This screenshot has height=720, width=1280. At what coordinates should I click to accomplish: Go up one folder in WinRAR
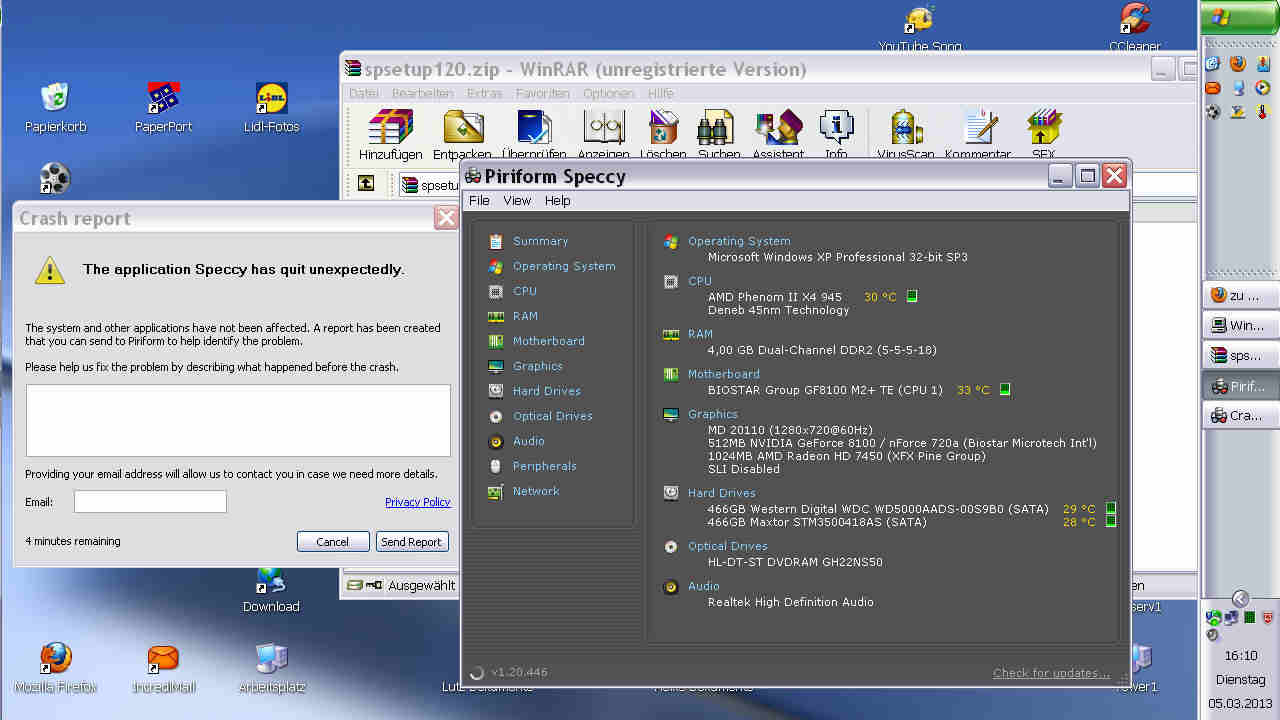click(x=366, y=183)
